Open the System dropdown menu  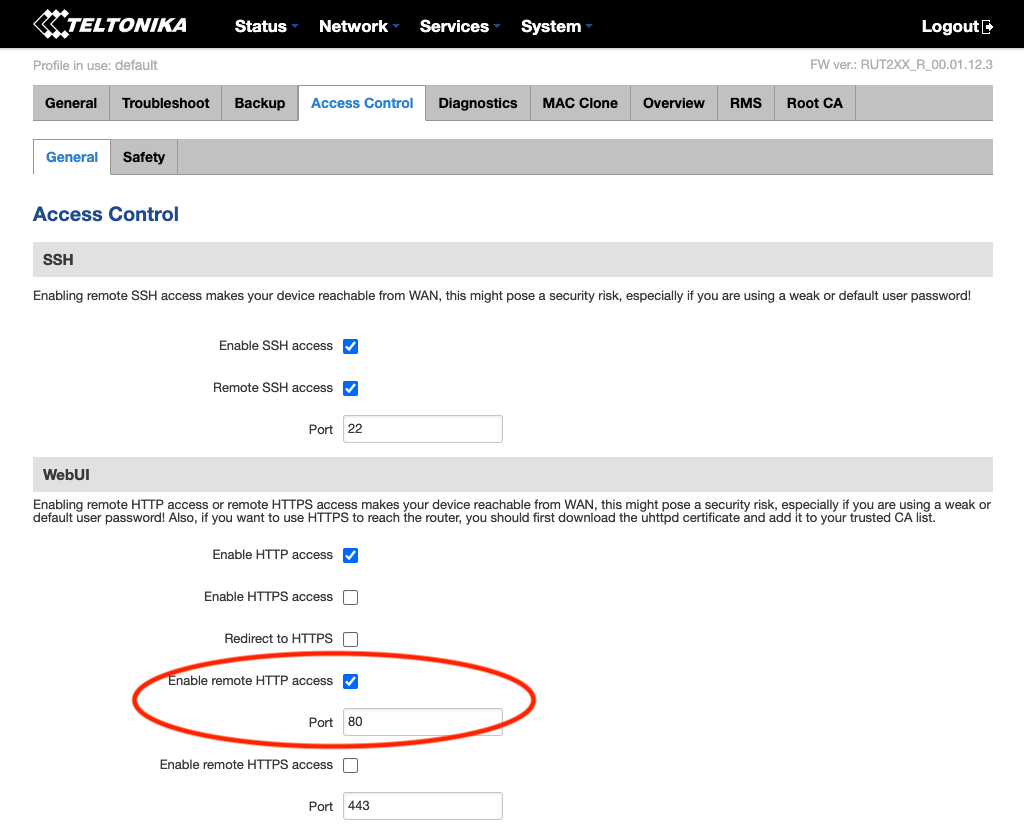pyautogui.click(x=551, y=26)
